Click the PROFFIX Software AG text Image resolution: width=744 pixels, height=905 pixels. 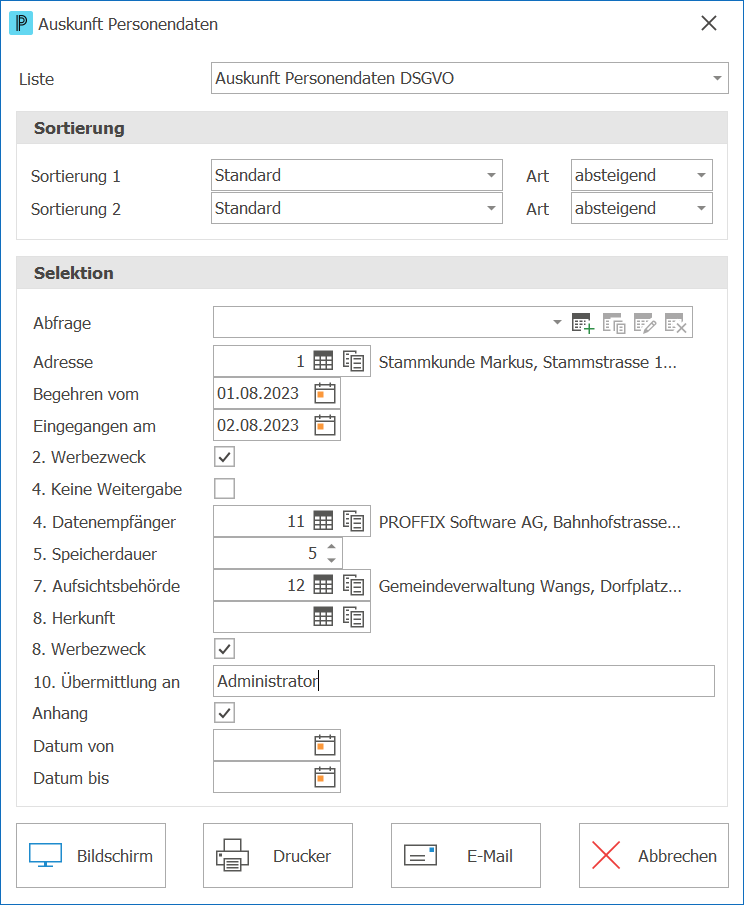pos(529,522)
